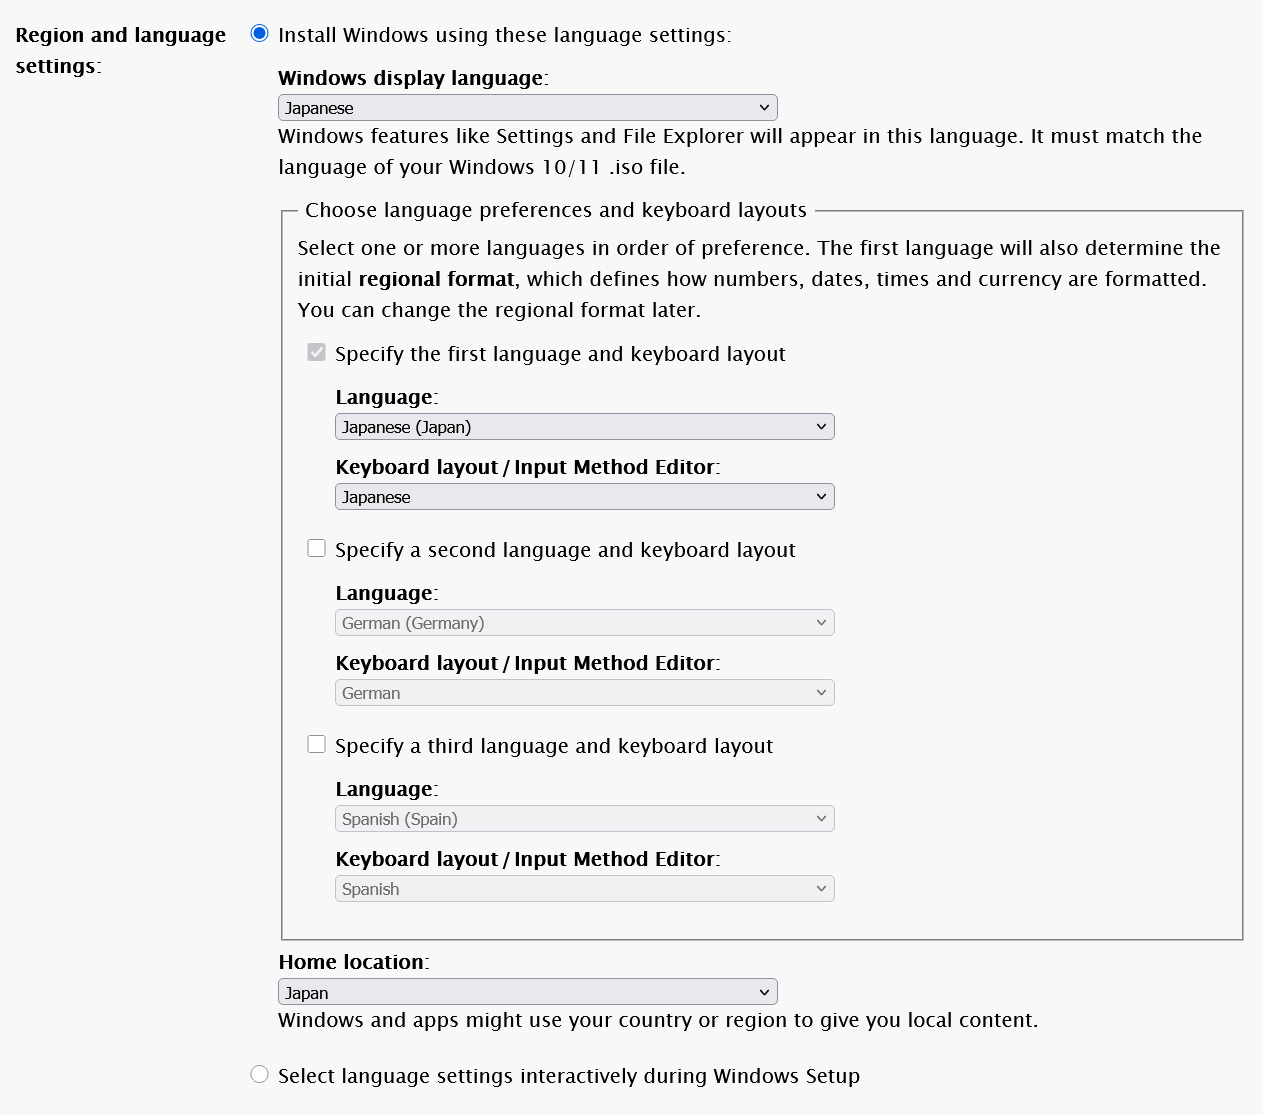This screenshot has width=1263, height=1115.
Task: Open the first keyboard layout dropdown showing Japanese
Action: tap(584, 497)
